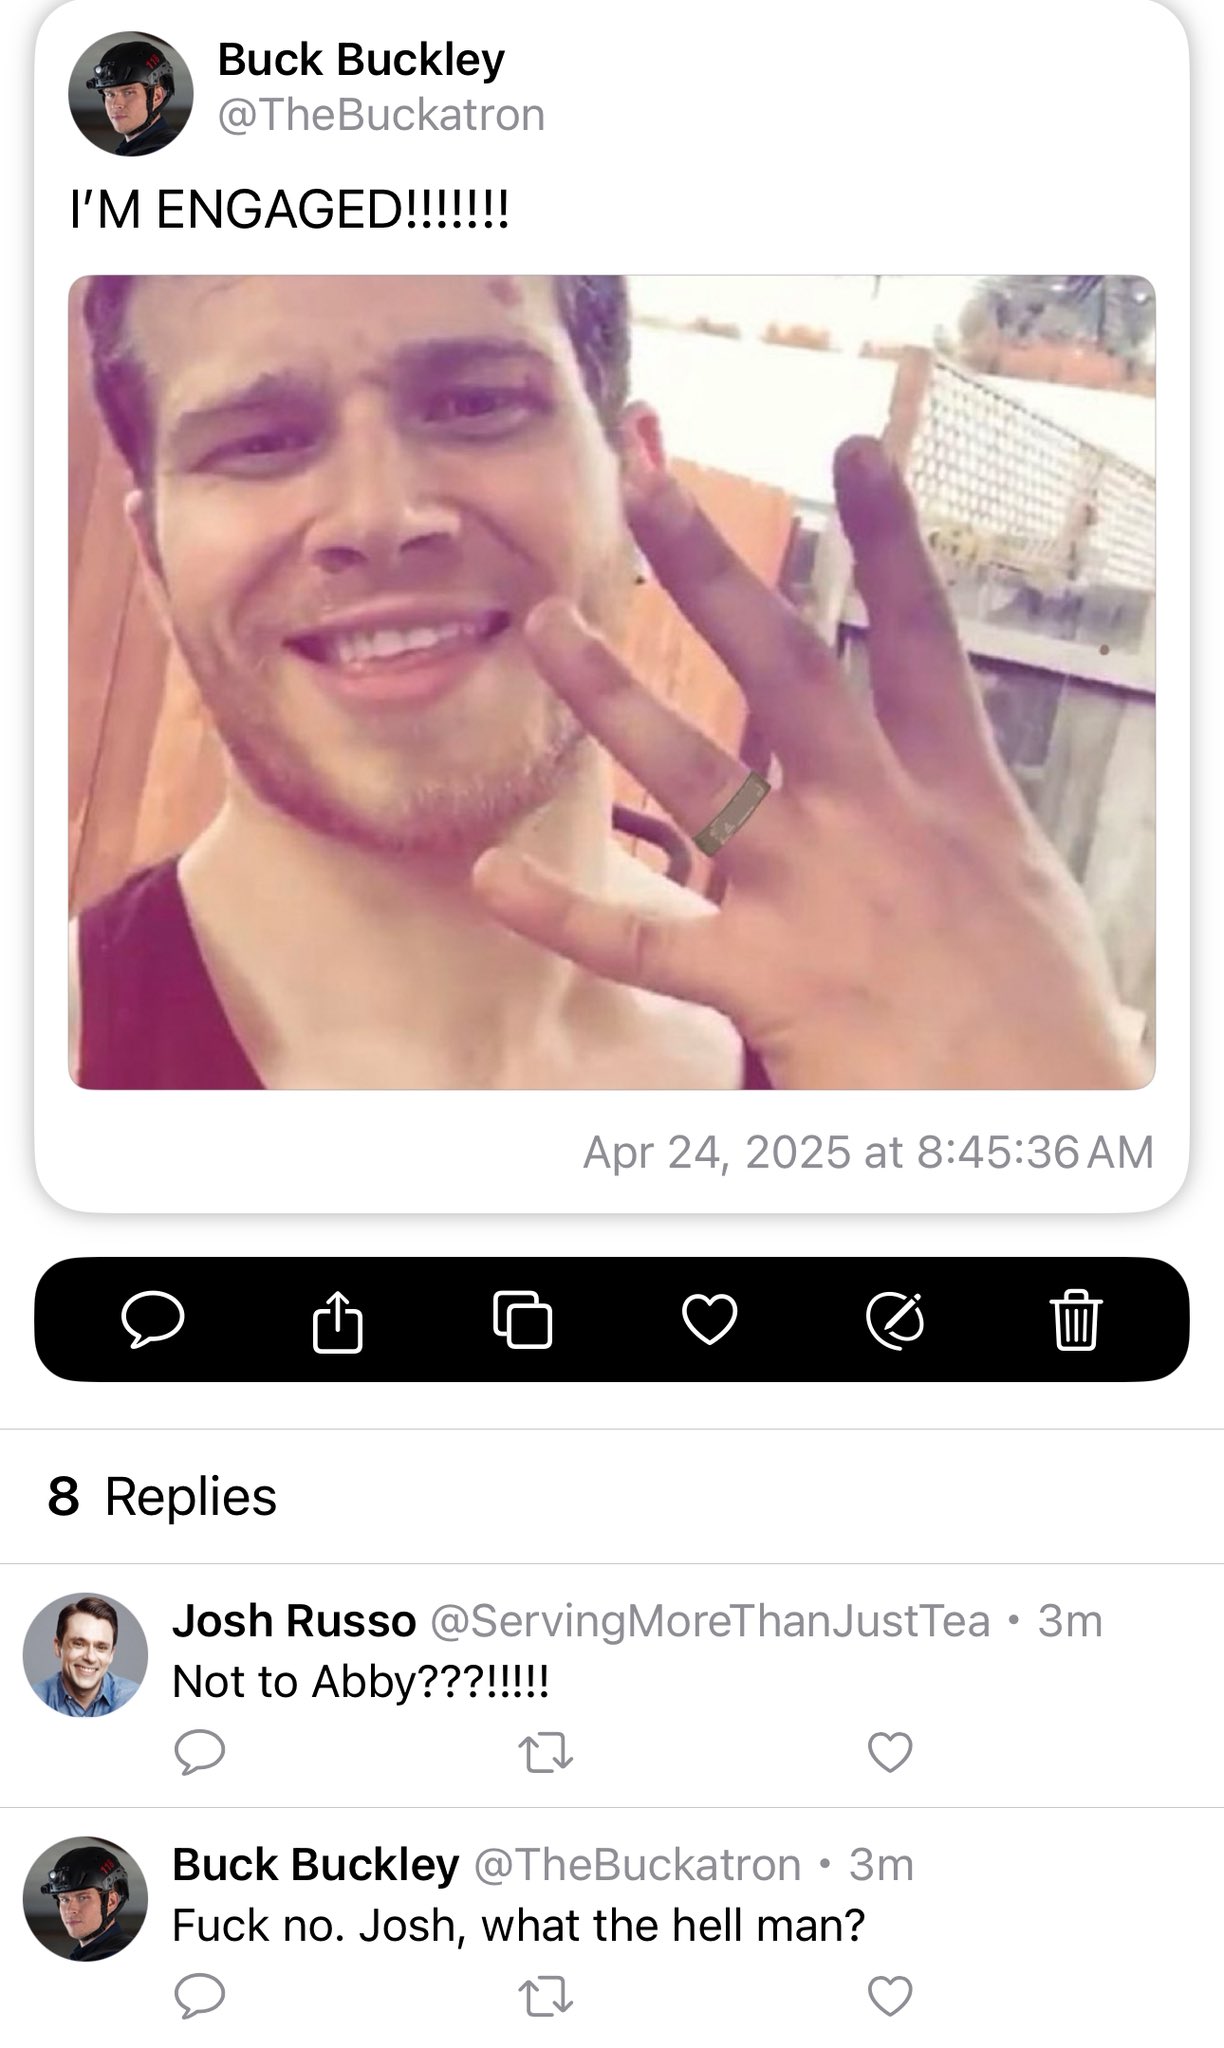Tap the reply bubble in black toolbar
Screen dimensions: 1224x2048
coord(153,1319)
